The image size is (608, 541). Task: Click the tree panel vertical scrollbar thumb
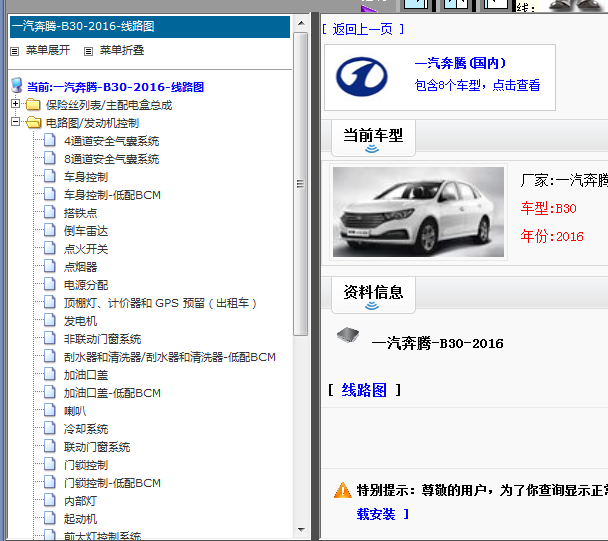301,184
